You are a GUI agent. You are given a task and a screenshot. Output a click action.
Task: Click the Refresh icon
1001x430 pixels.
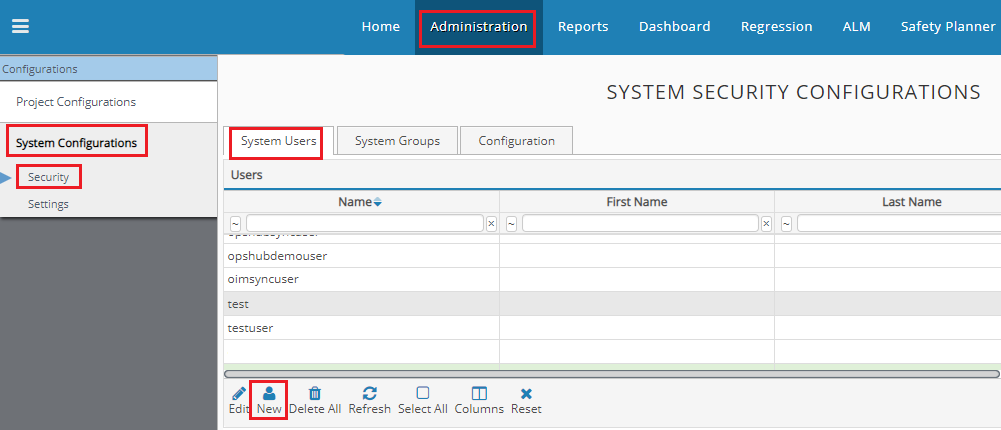point(369,394)
